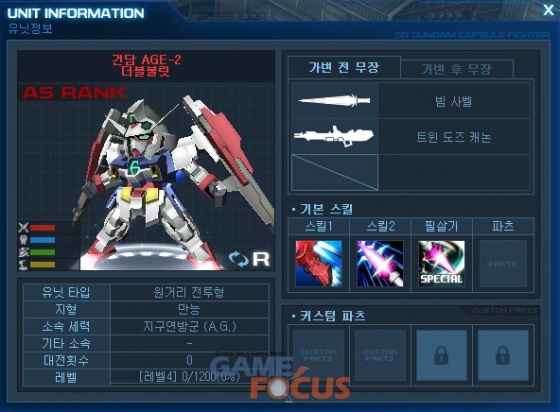Click the second locked custom parts slot
This screenshot has height=412, width=560.
click(x=503, y=355)
